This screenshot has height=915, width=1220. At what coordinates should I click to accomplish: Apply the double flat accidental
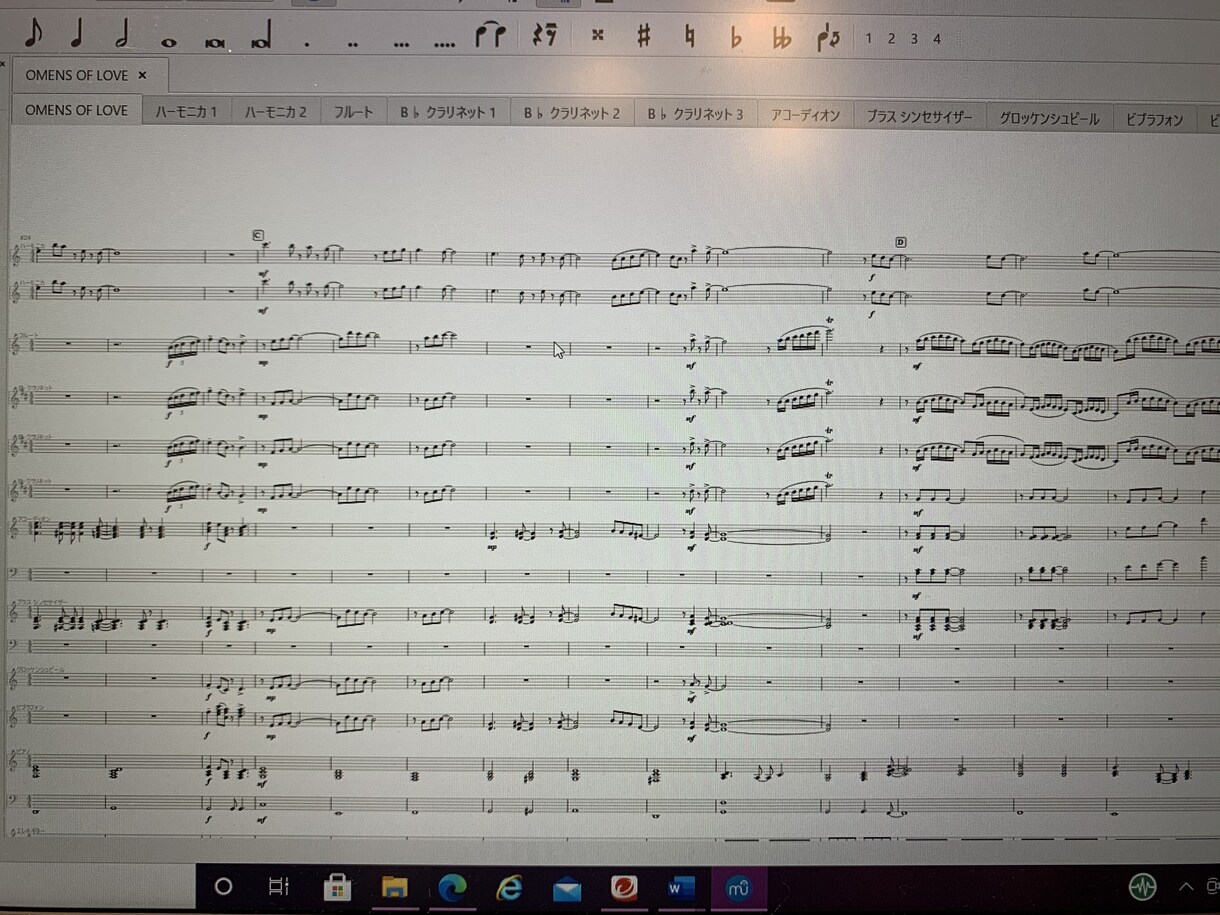coord(782,38)
